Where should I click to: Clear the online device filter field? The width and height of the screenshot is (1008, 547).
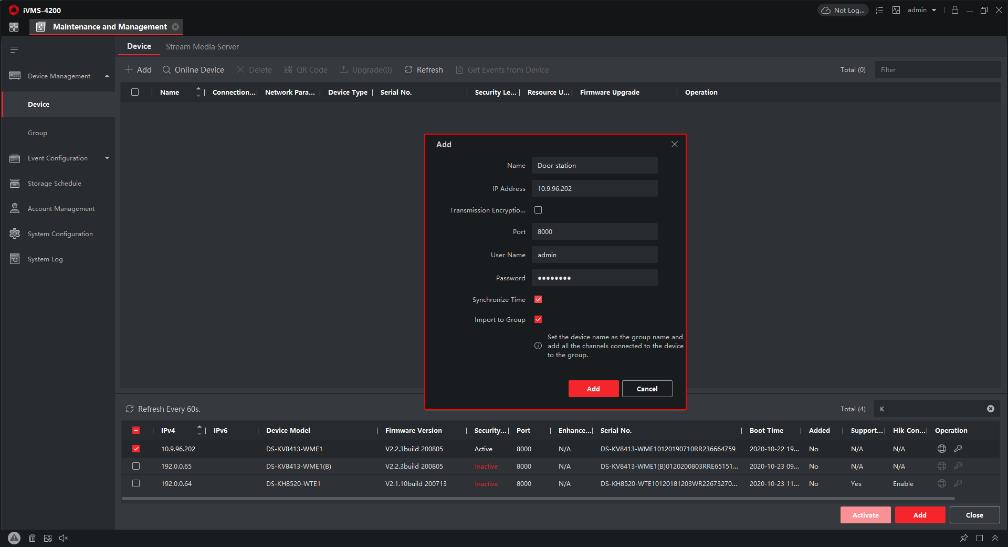click(991, 409)
